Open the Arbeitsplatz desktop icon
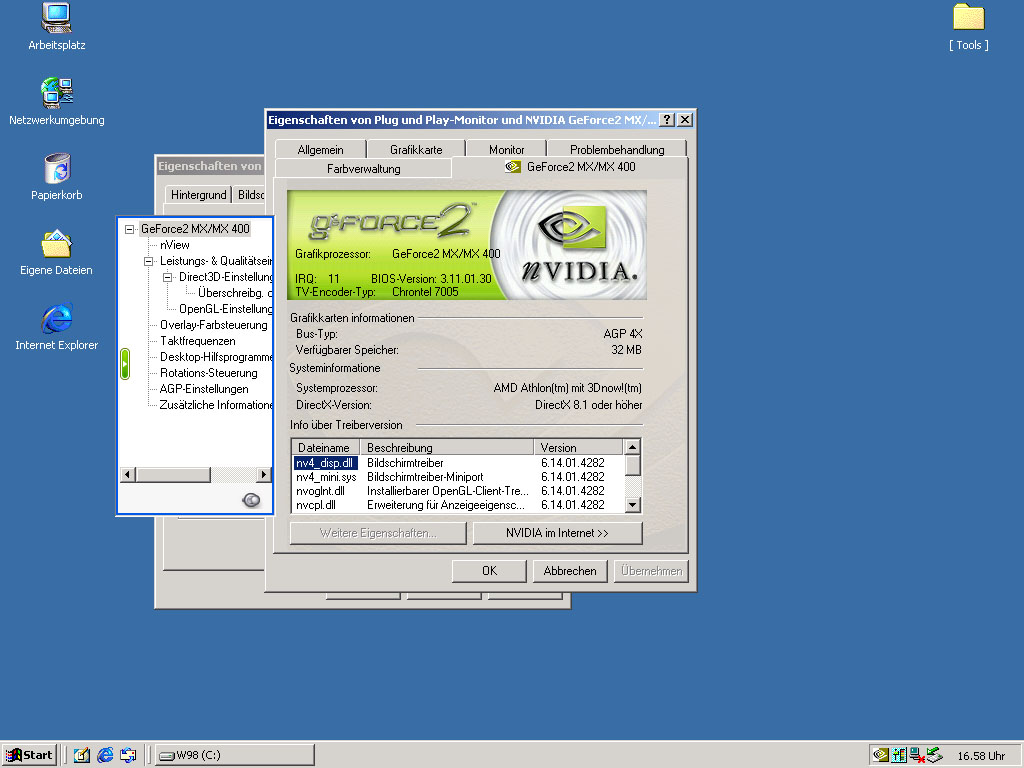This screenshot has width=1024, height=768. (x=57, y=19)
